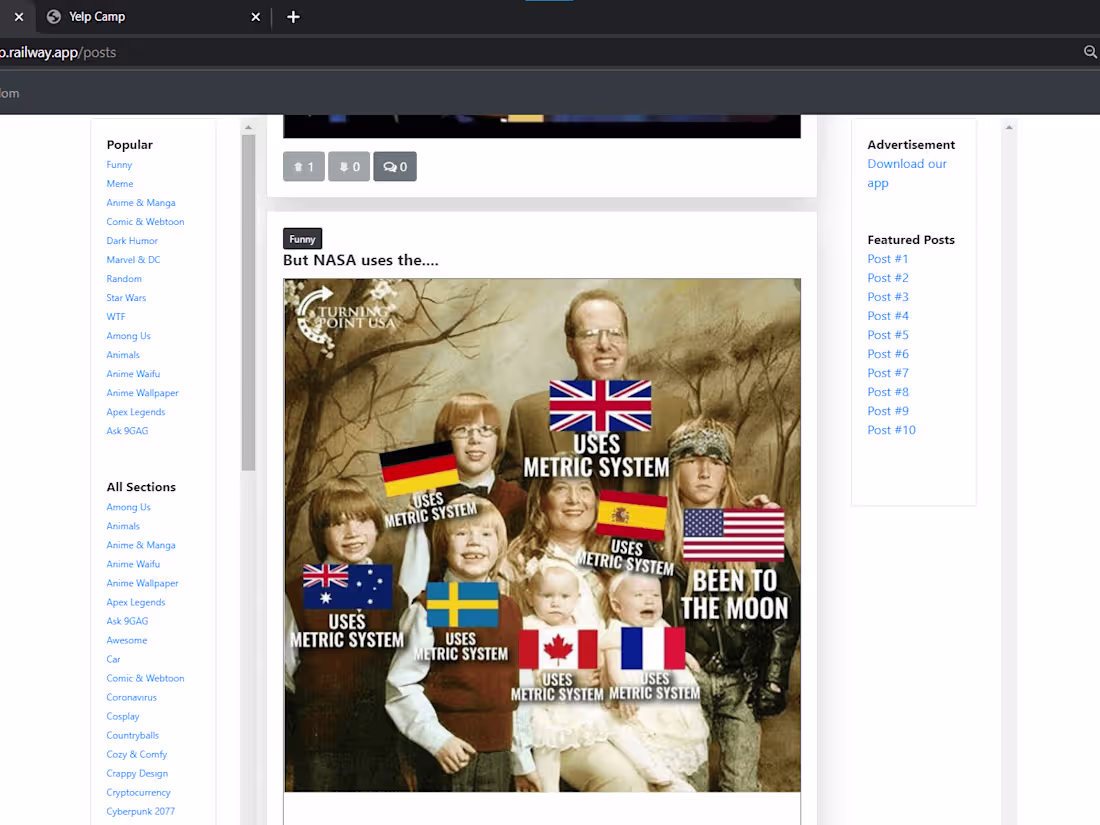
Task: Zoom out using the magnifier icon in address bar
Action: (x=1089, y=52)
